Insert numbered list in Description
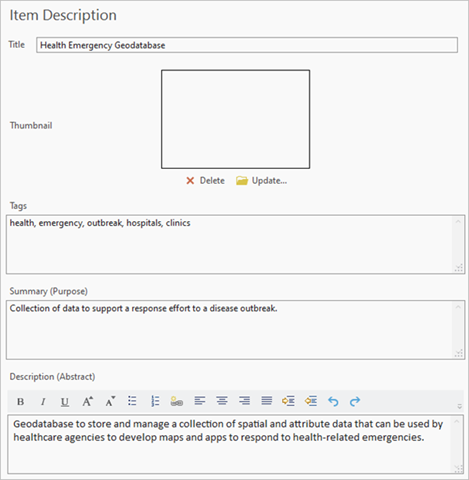 pyautogui.click(x=155, y=401)
